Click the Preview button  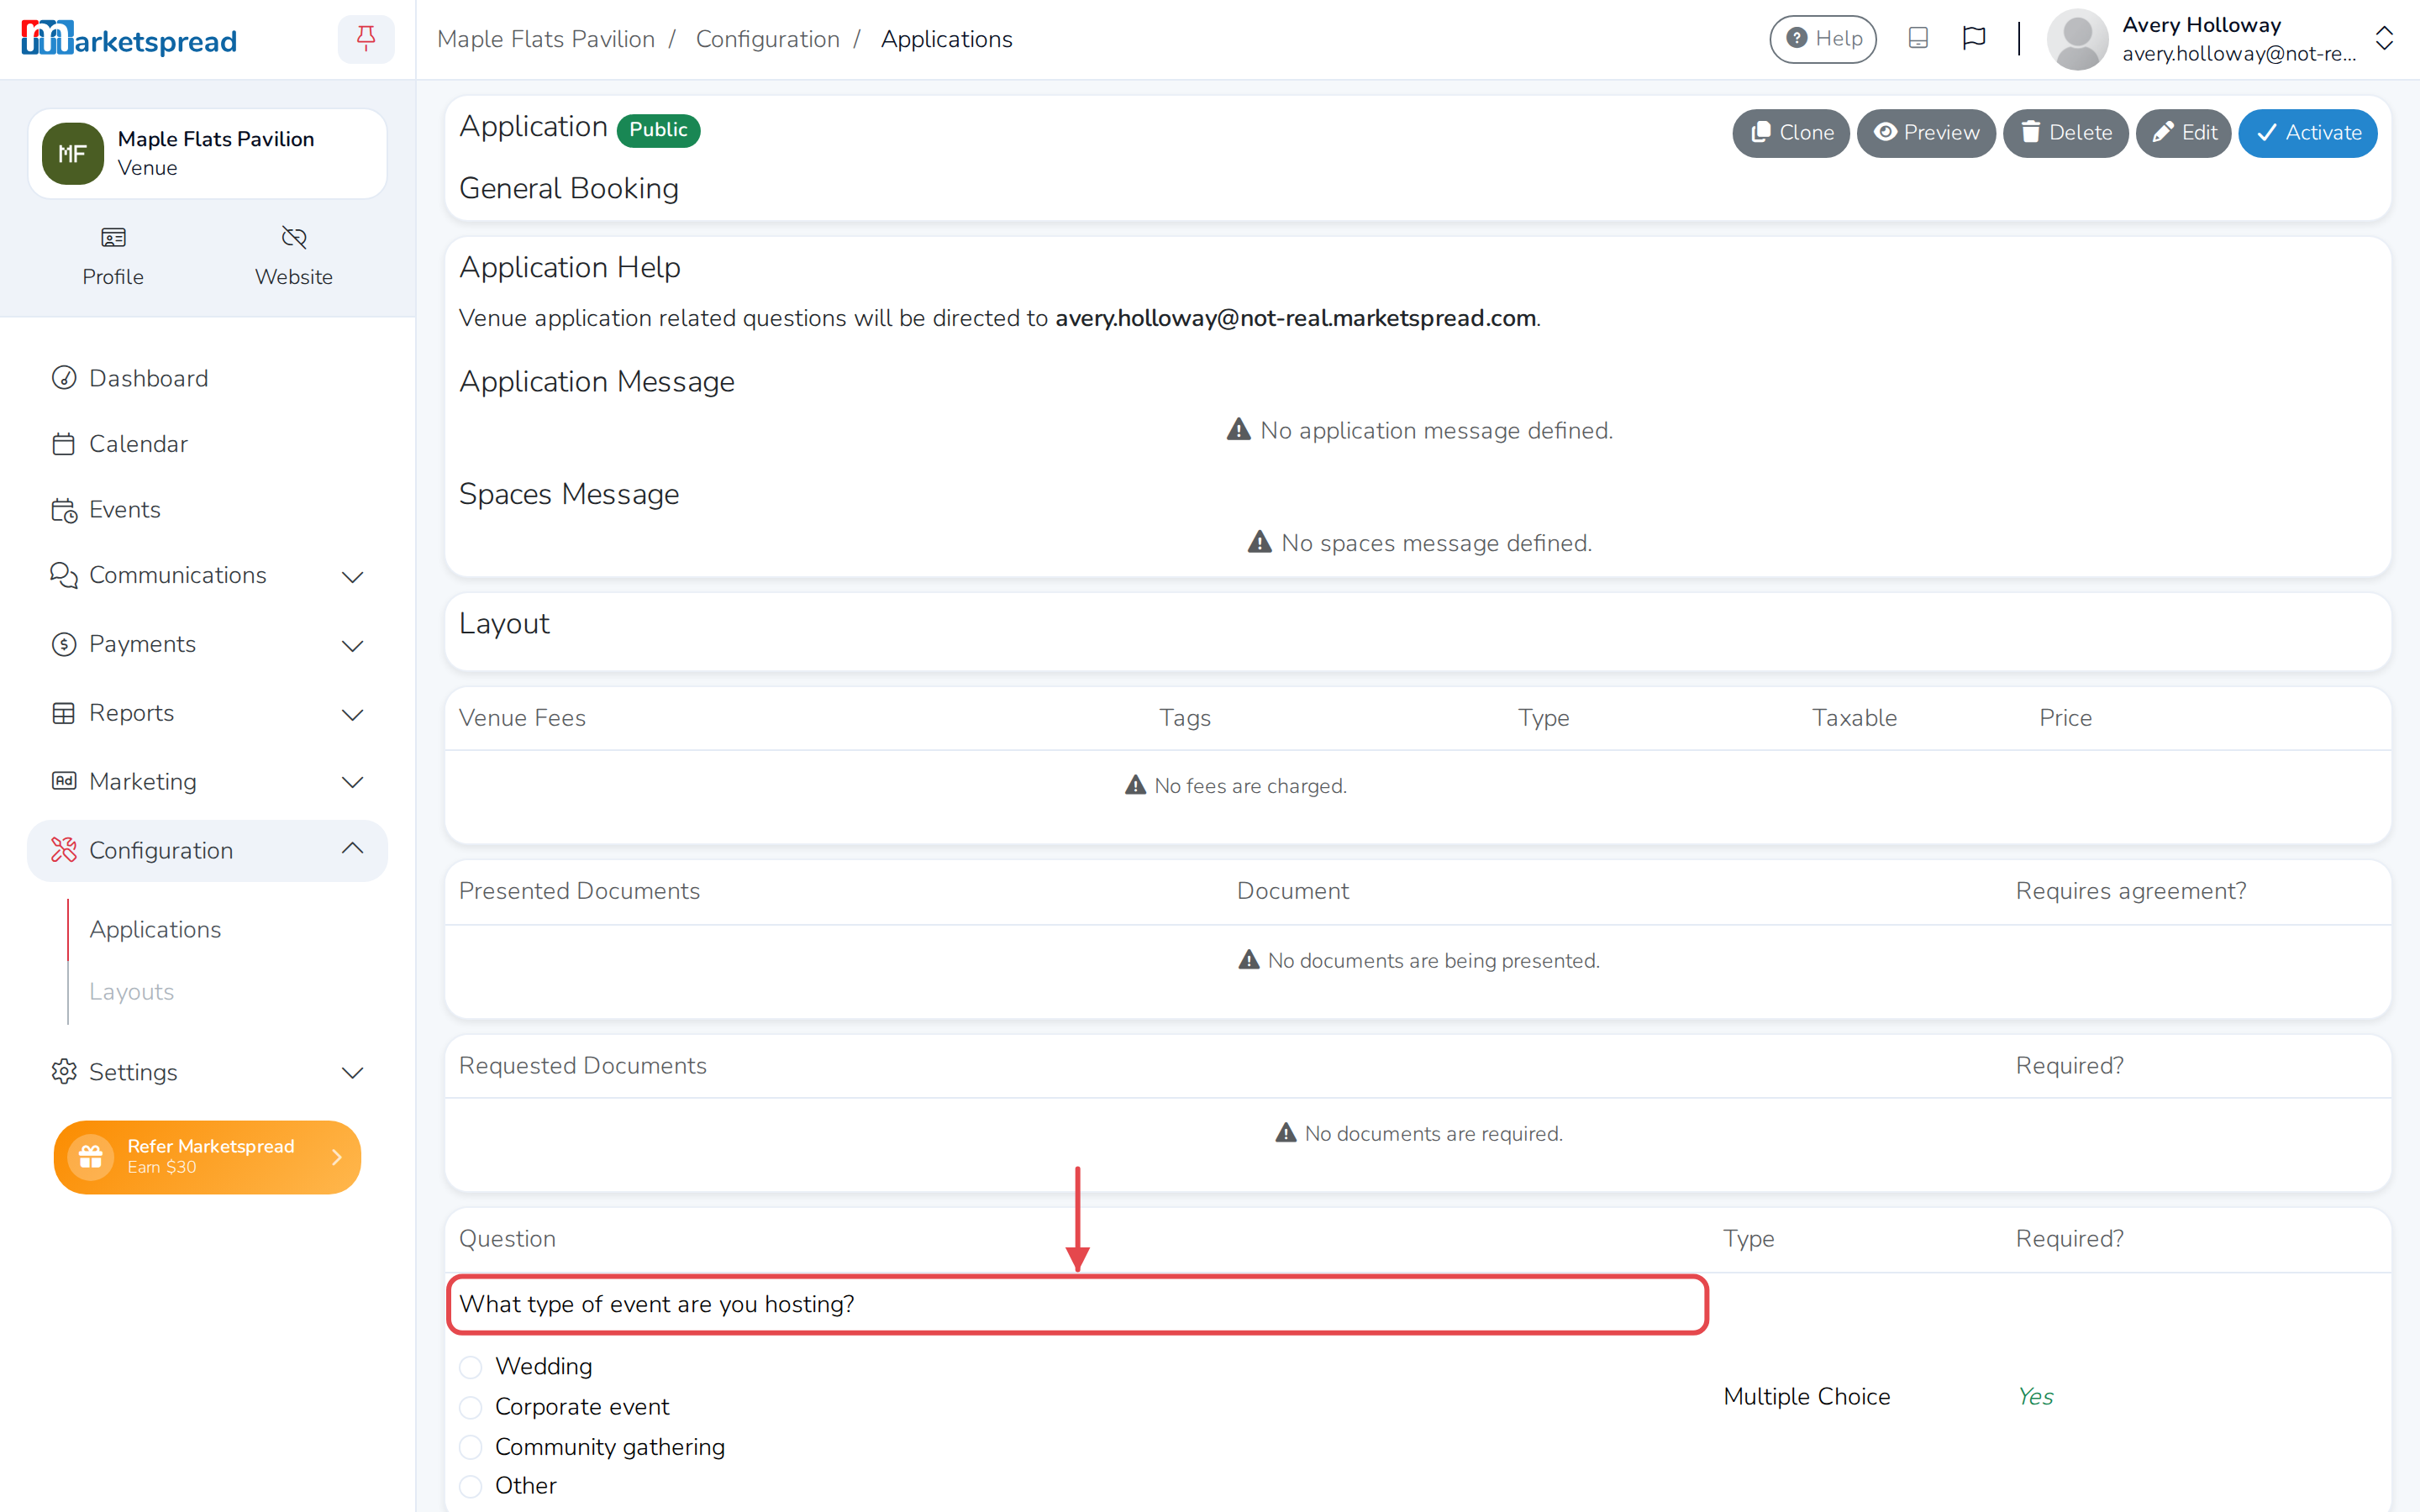click(x=1926, y=133)
